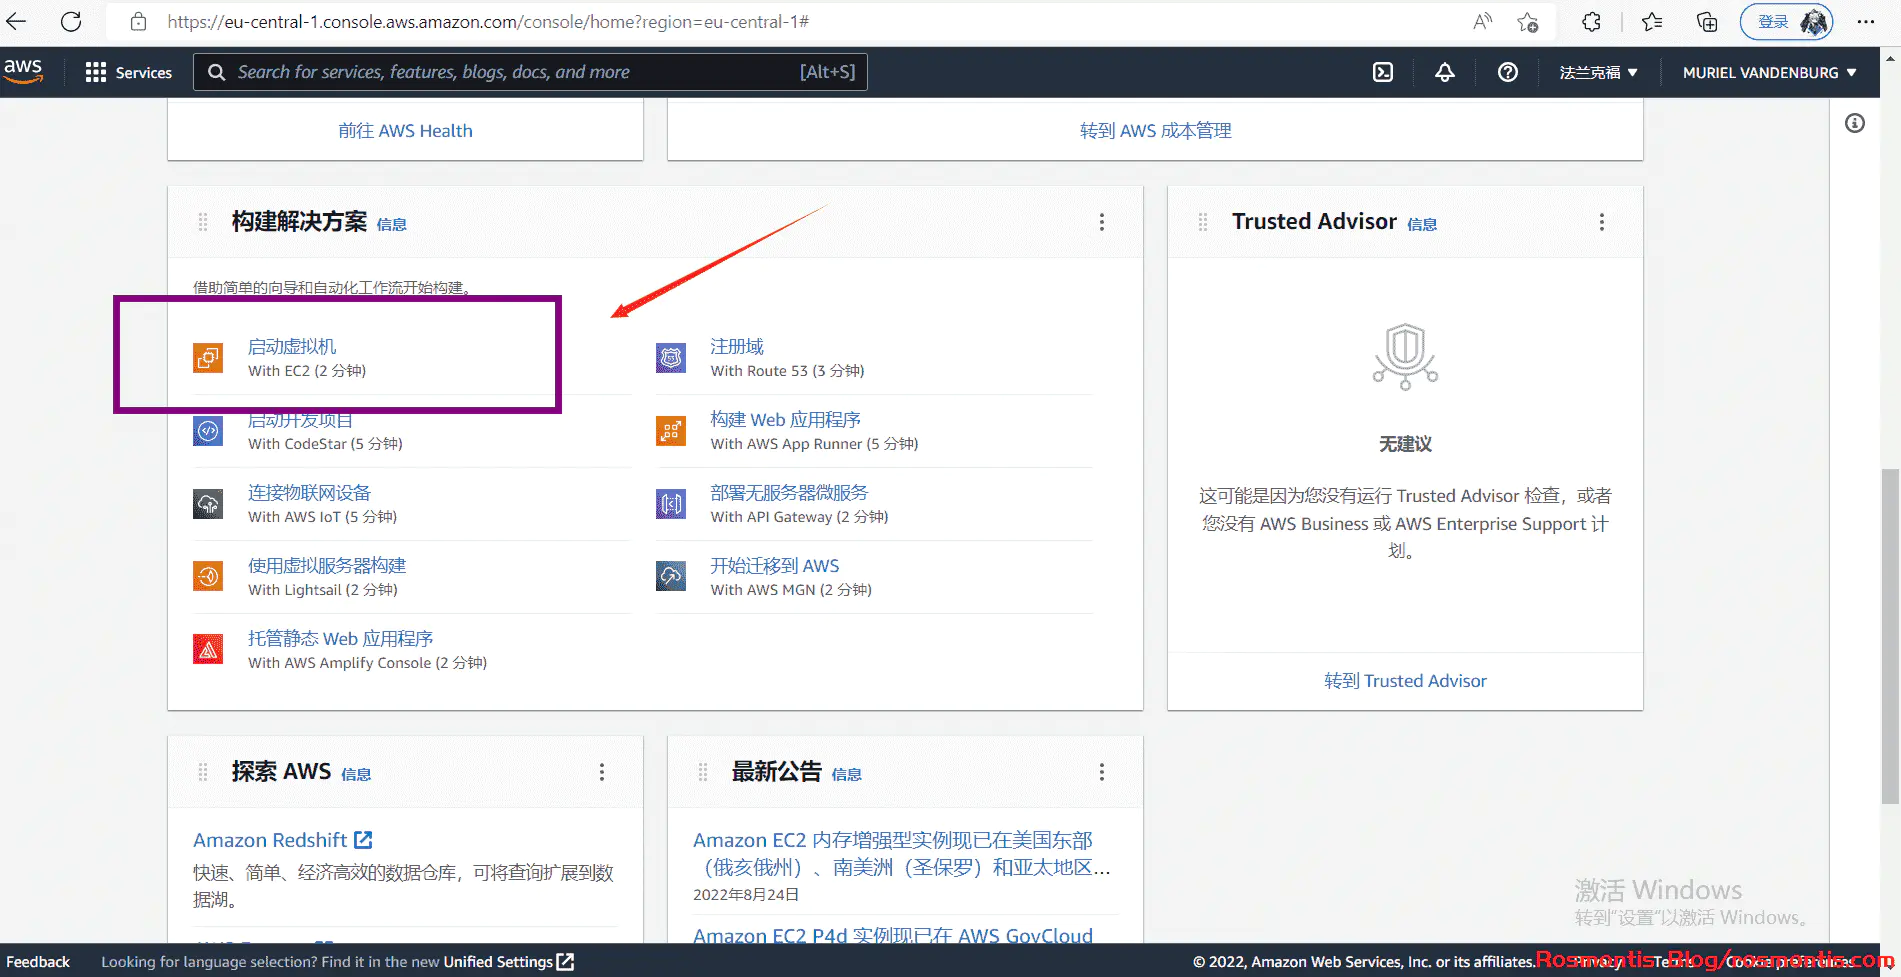The image size is (1901, 977).
Task: Open the Trusted Advisor widget options menu
Action: [1602, 222]
